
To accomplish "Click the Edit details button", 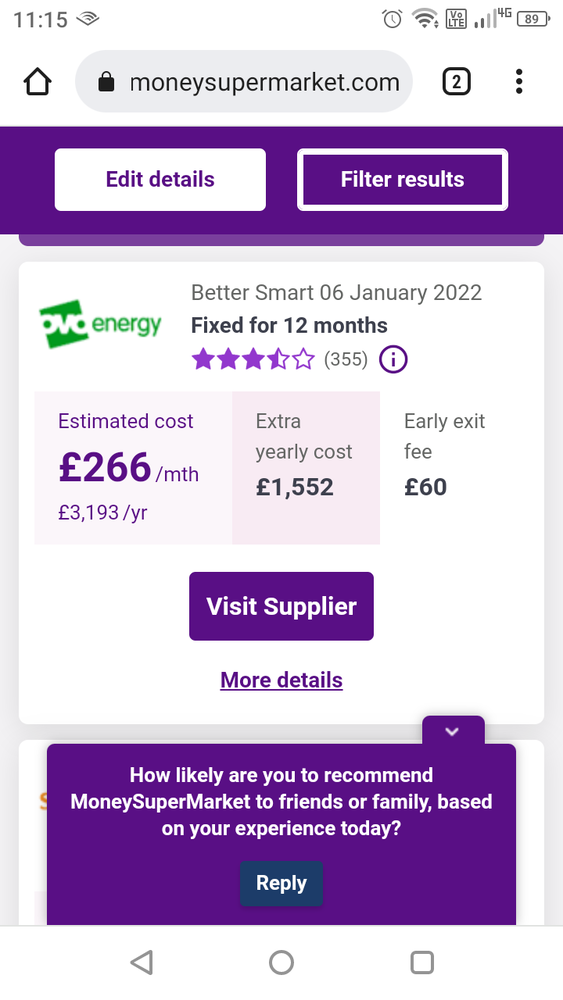I will pyautogui.click(x=160, y=179).
